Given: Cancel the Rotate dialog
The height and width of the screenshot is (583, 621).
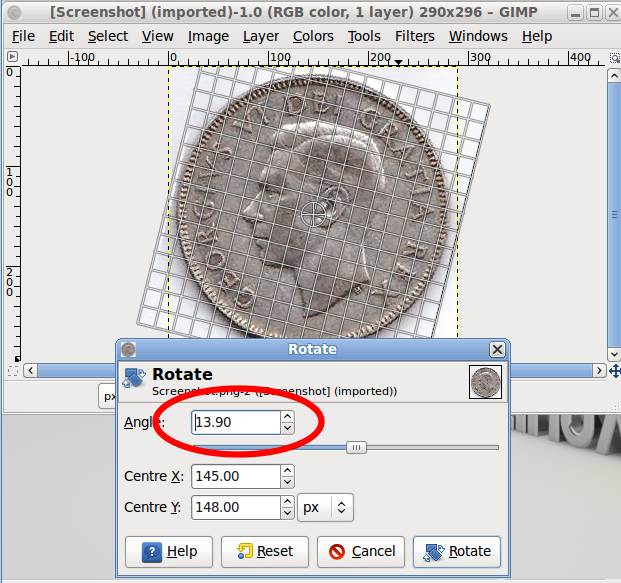Looking at the screenshot, I should pos(361,552).
